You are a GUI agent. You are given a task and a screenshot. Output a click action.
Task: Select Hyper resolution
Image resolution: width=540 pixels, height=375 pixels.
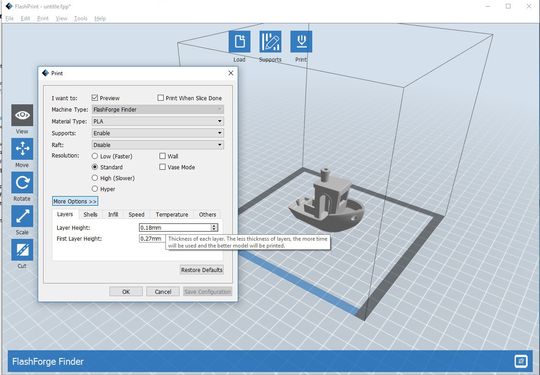(x=95, y=189)
